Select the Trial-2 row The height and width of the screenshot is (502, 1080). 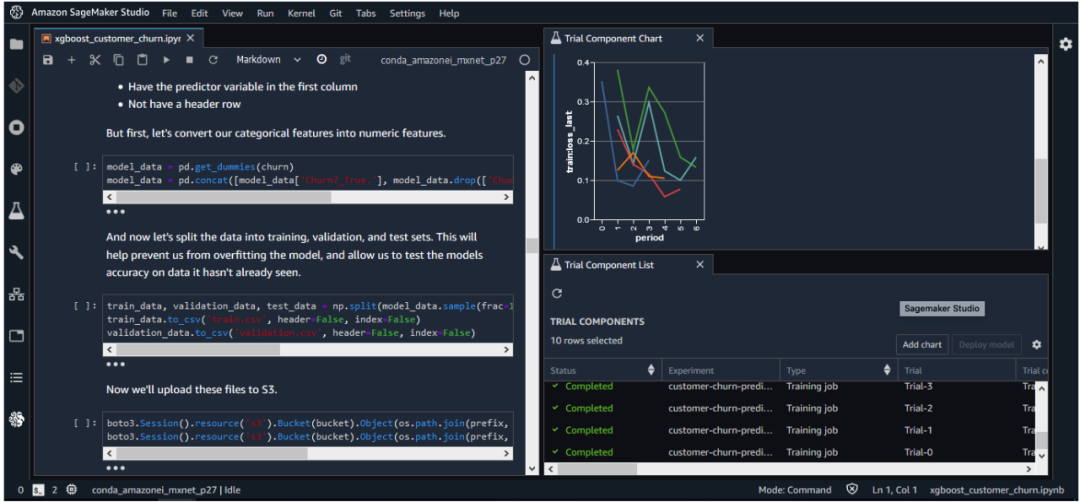790,408
